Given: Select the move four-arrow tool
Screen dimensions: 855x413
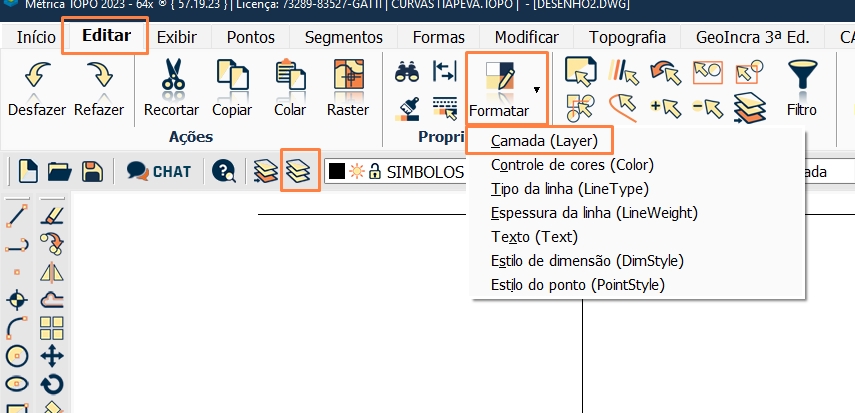Looking at the screenshot, I should point(52,356).
